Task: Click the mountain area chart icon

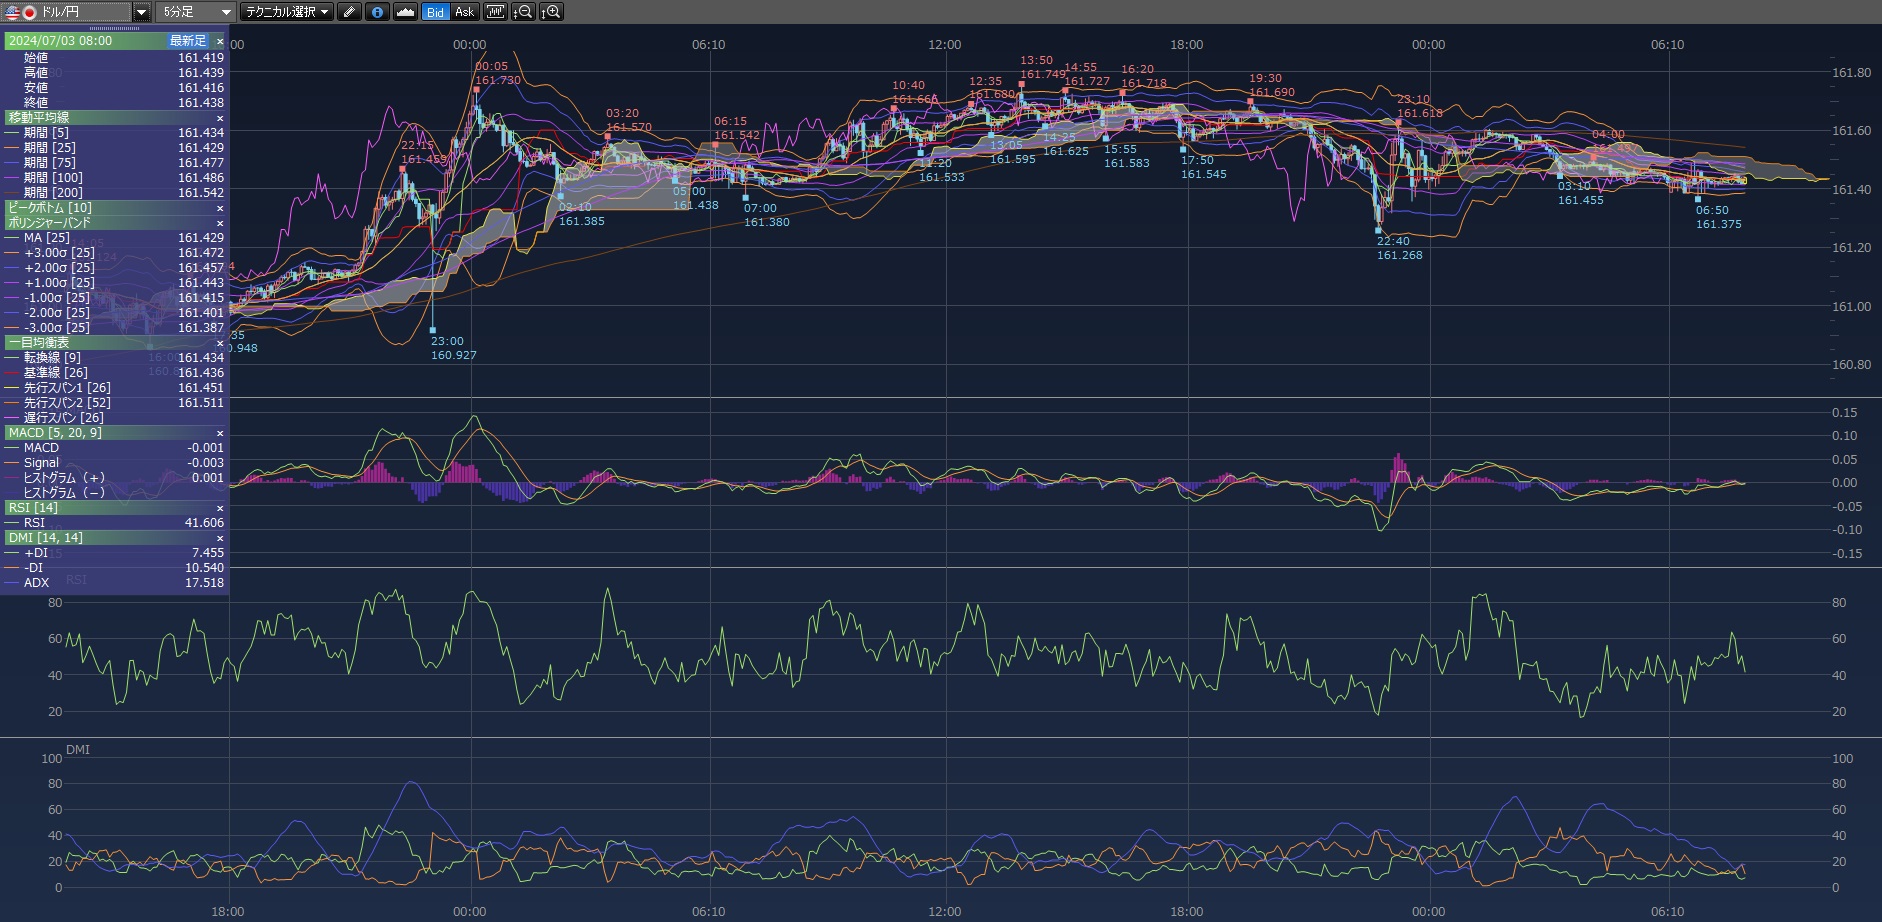Action: click(x=405, y=12)
